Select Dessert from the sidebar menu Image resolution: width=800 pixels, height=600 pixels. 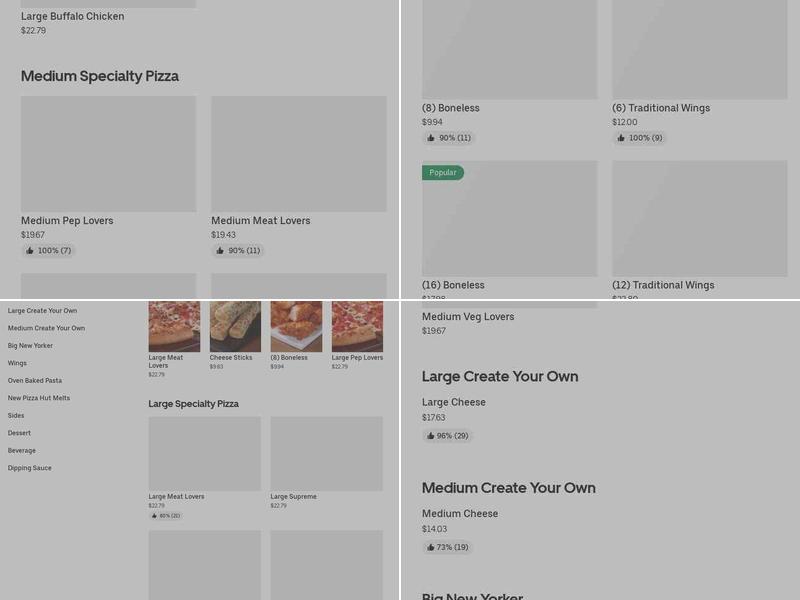click(x=18, y=432)
